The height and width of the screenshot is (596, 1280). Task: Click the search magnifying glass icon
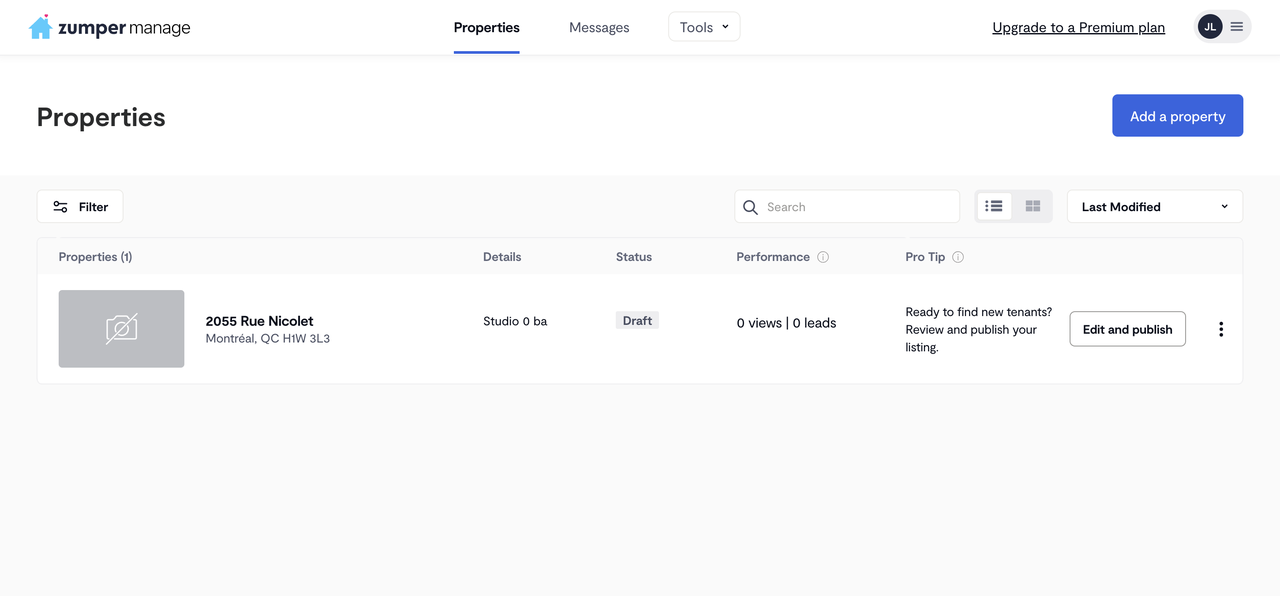pos(751,207)
